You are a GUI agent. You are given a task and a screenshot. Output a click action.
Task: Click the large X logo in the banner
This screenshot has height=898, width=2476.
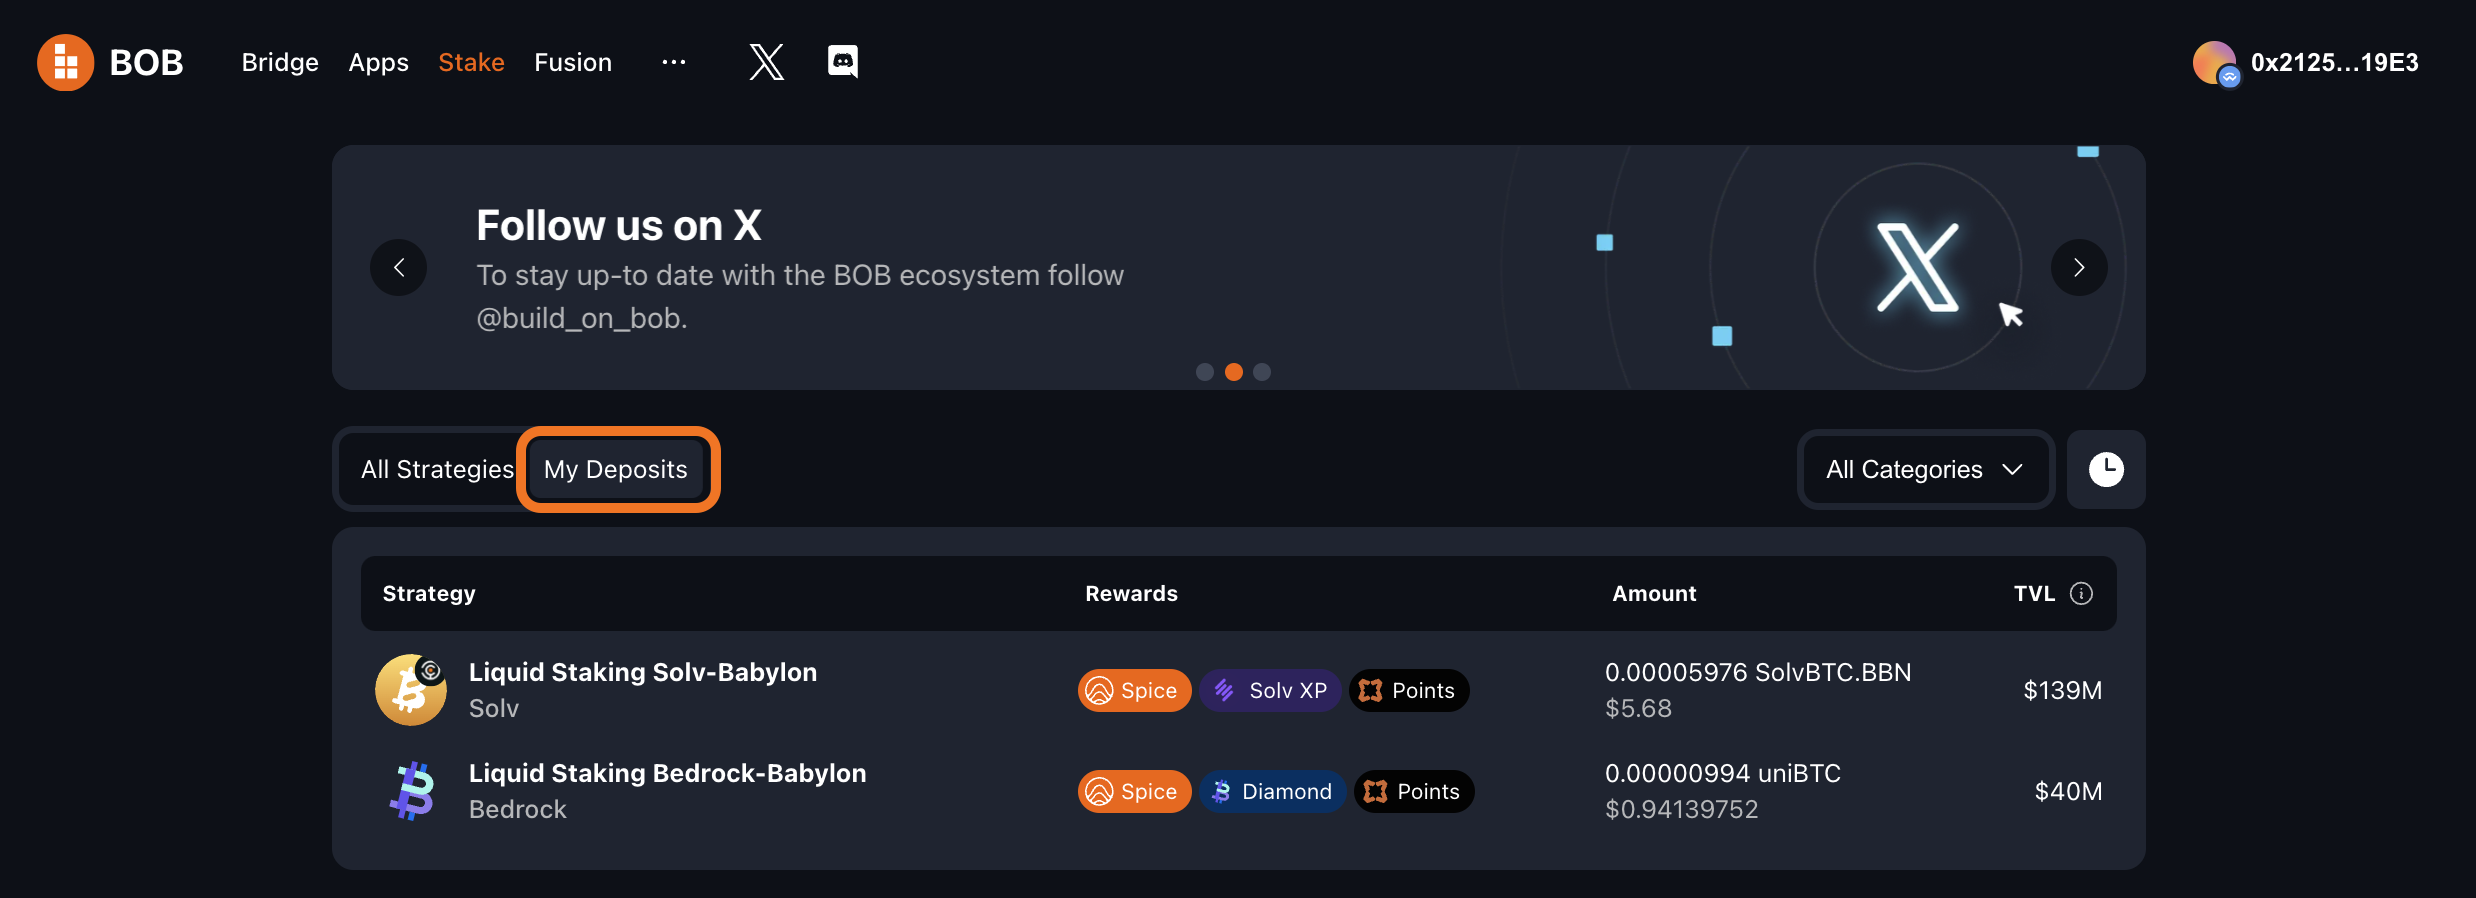point(1918,267)
